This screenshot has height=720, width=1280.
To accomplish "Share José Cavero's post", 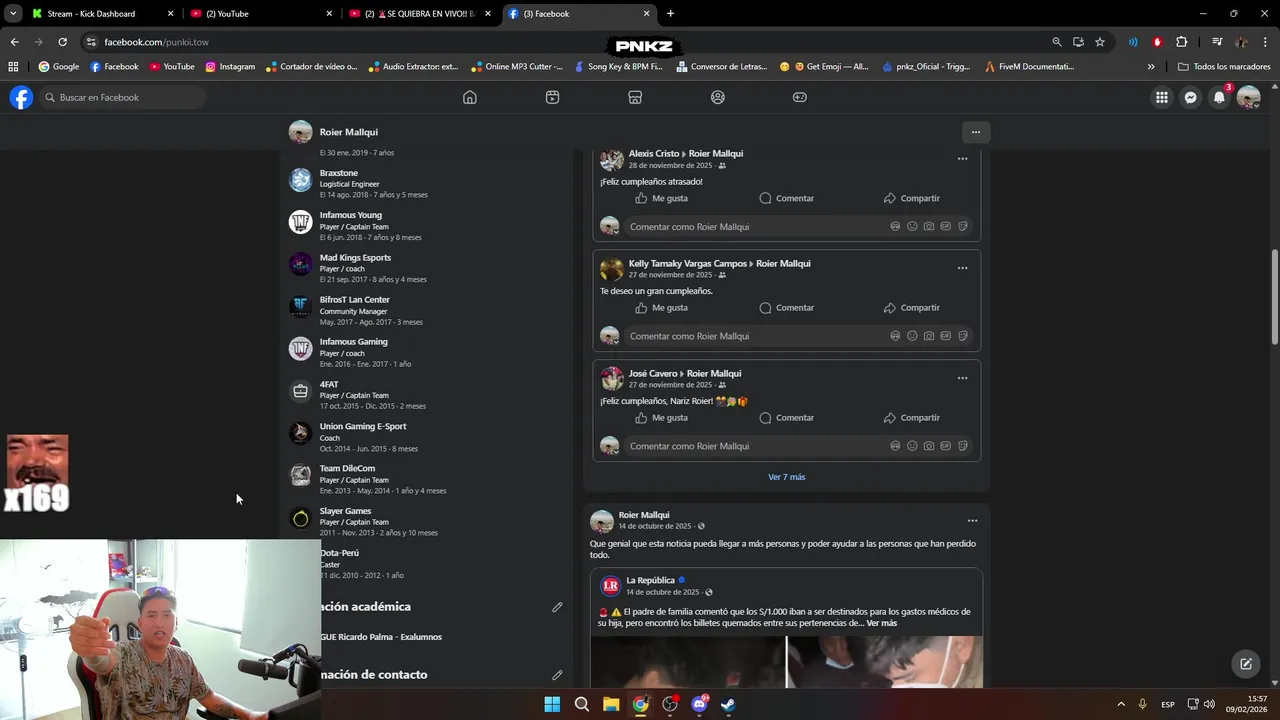I will 911,418.
